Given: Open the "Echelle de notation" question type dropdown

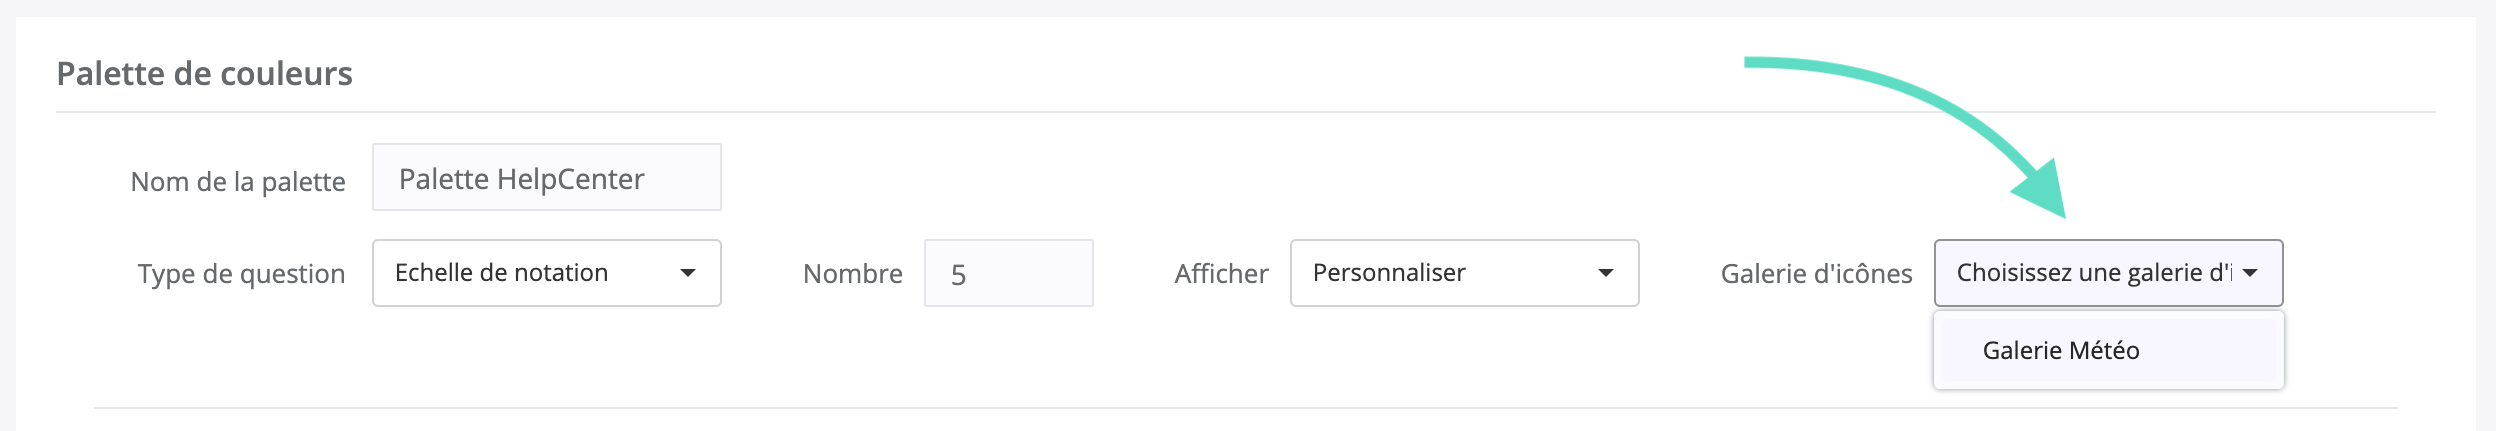Looking at the screenshot, I should [x=546, y=273].
